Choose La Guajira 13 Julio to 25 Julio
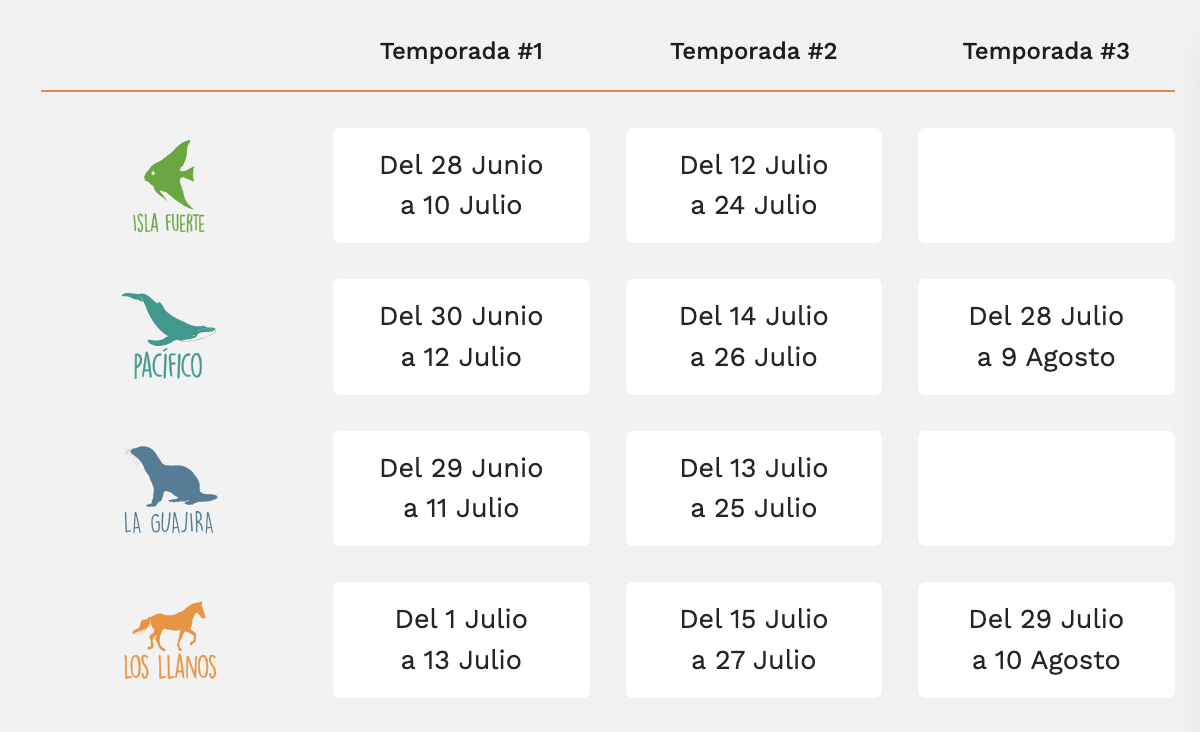 pos(754,488)
